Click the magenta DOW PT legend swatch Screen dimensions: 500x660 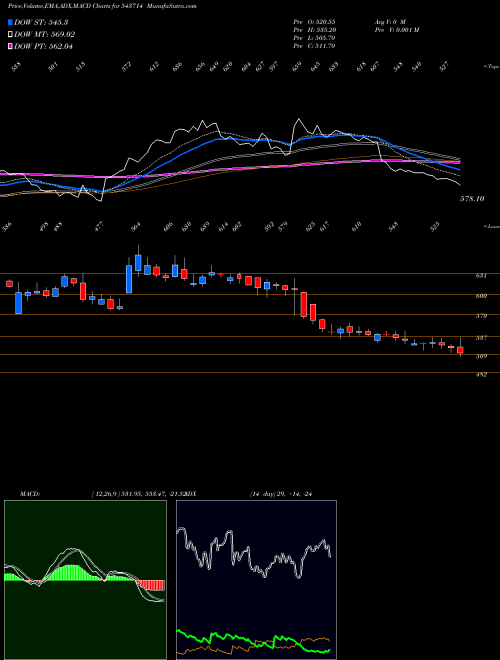click(10, 46)
